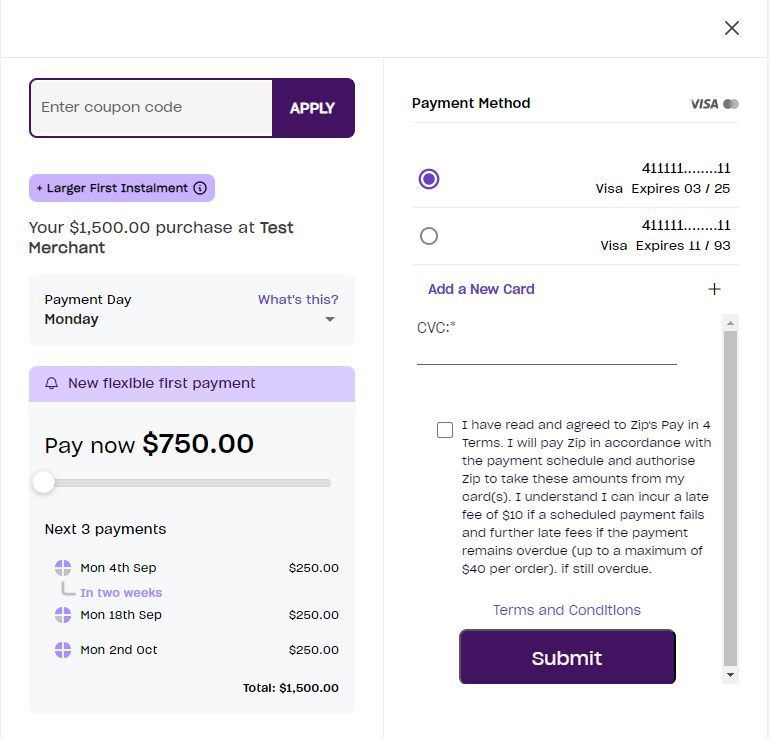The width and height of the screenshot is (770, 738).
Task: Click the Mastercard logo next to Visa
Action: [x=731, y=104]
